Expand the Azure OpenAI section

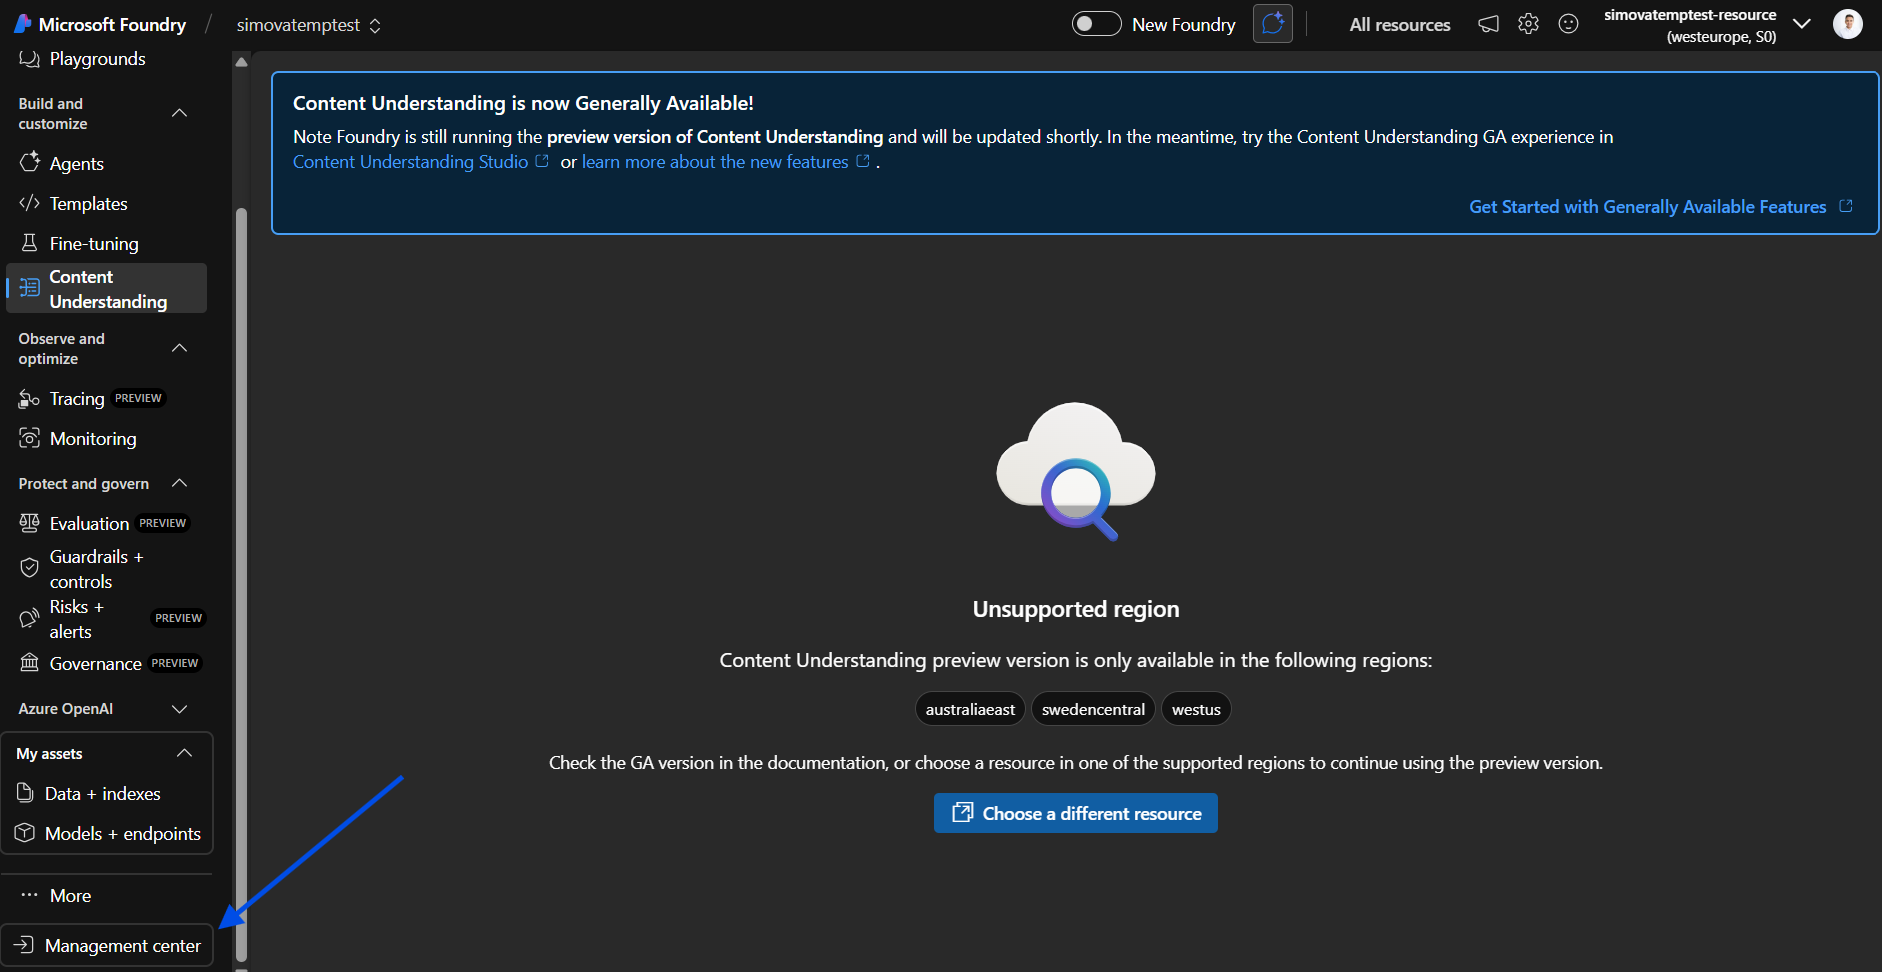[180, 709]
